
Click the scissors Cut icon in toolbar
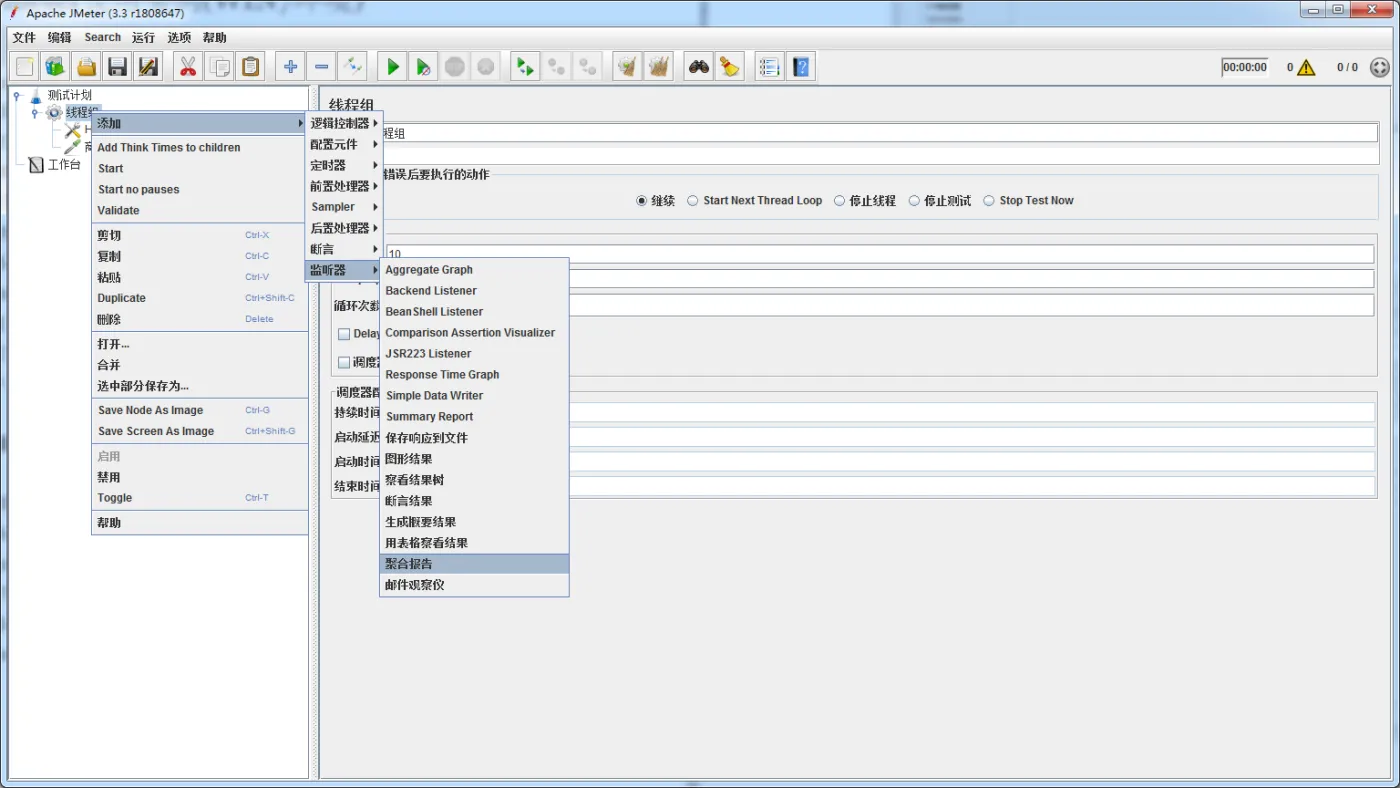(187, 67)
